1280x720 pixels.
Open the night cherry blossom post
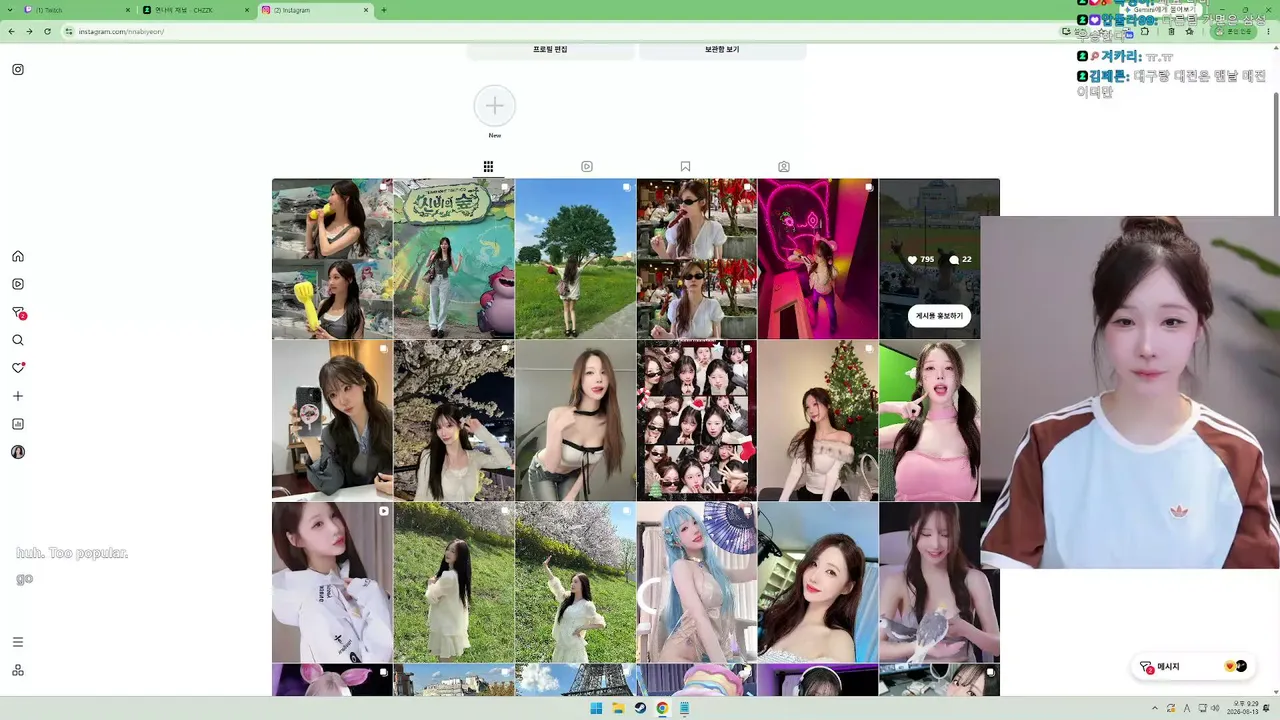454,420
